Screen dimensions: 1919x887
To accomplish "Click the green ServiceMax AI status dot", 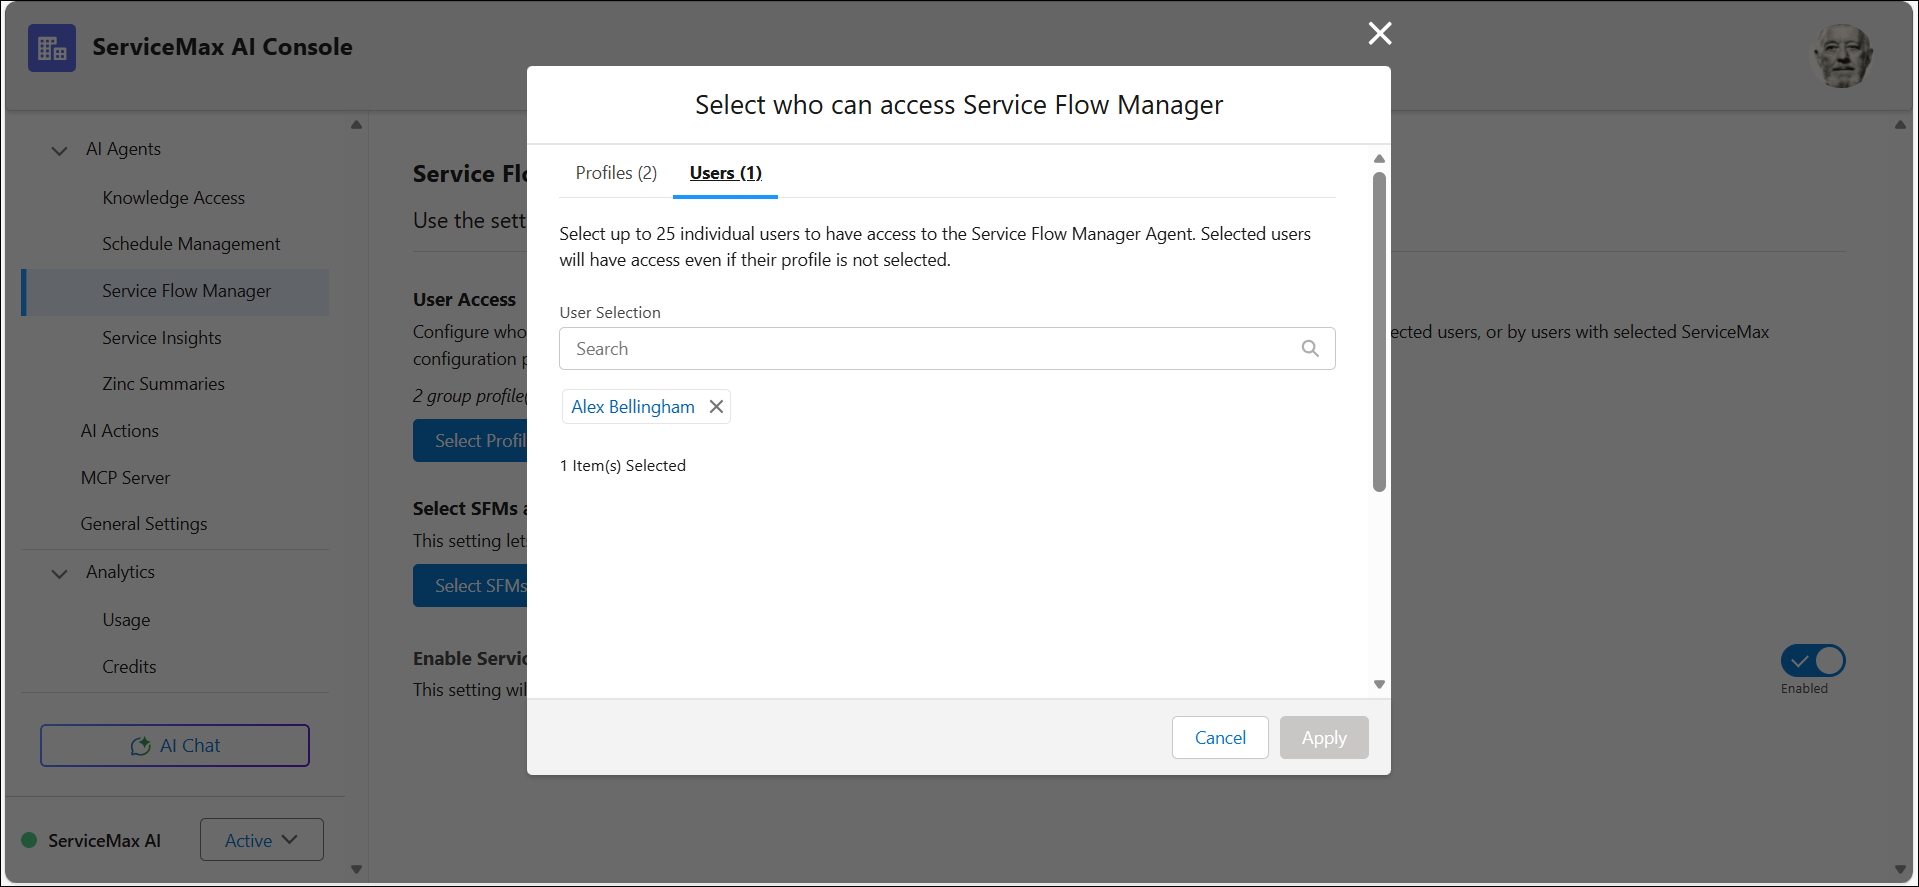I will tap(29, 840).
